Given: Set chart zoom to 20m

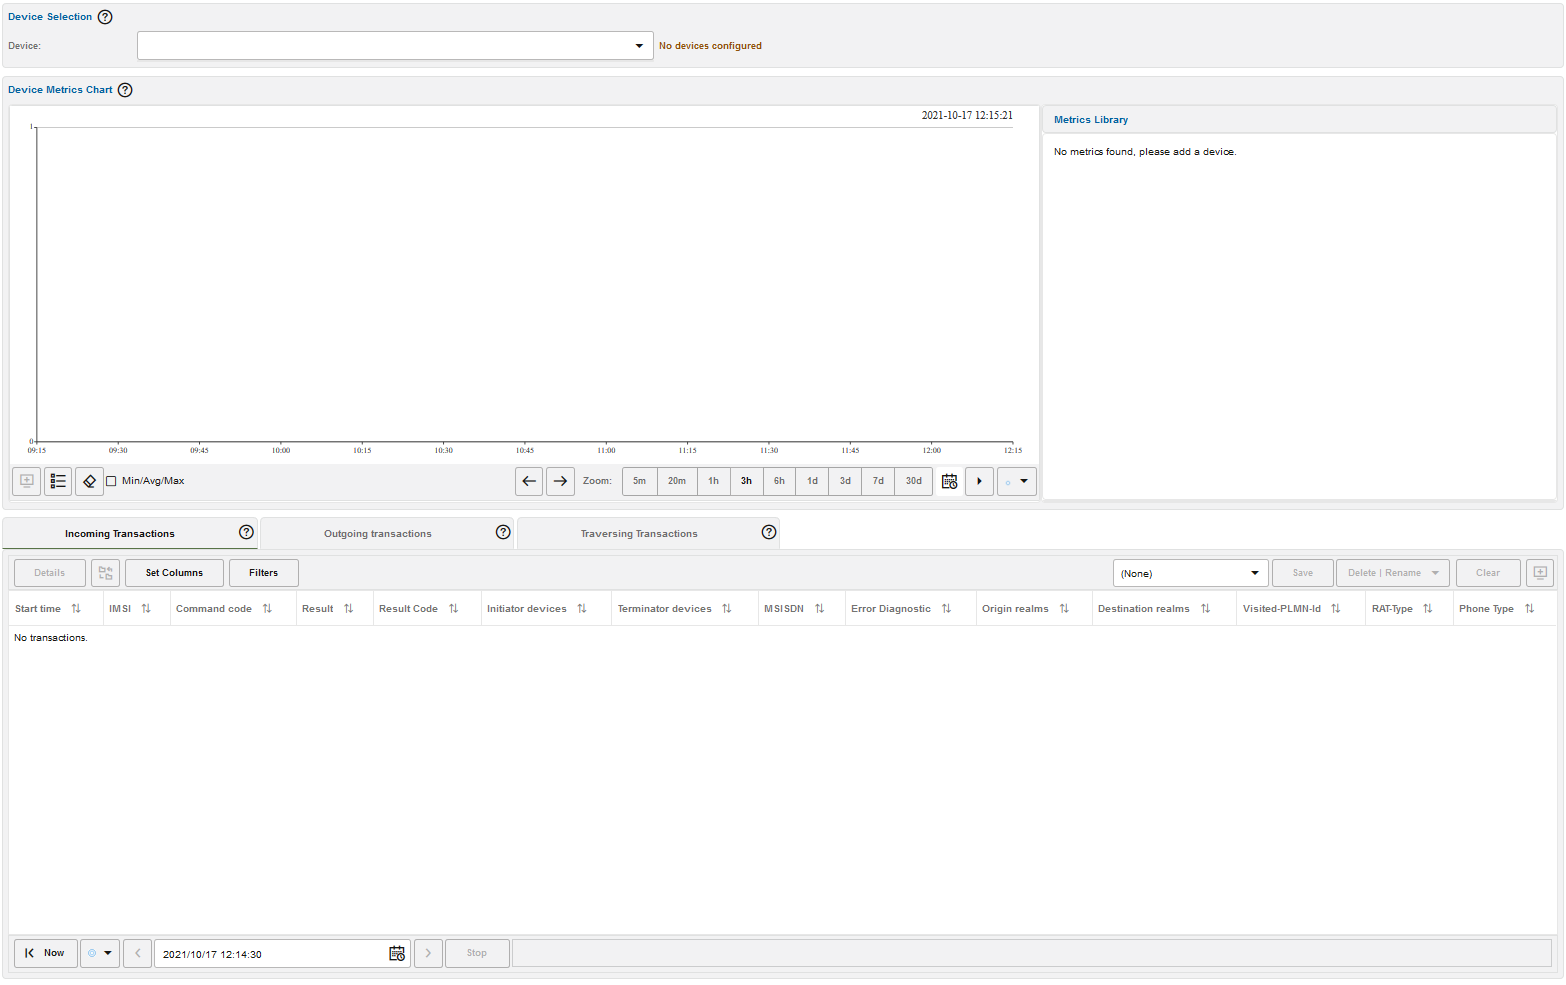Looking at the screenshot, I should pos(677,481).
